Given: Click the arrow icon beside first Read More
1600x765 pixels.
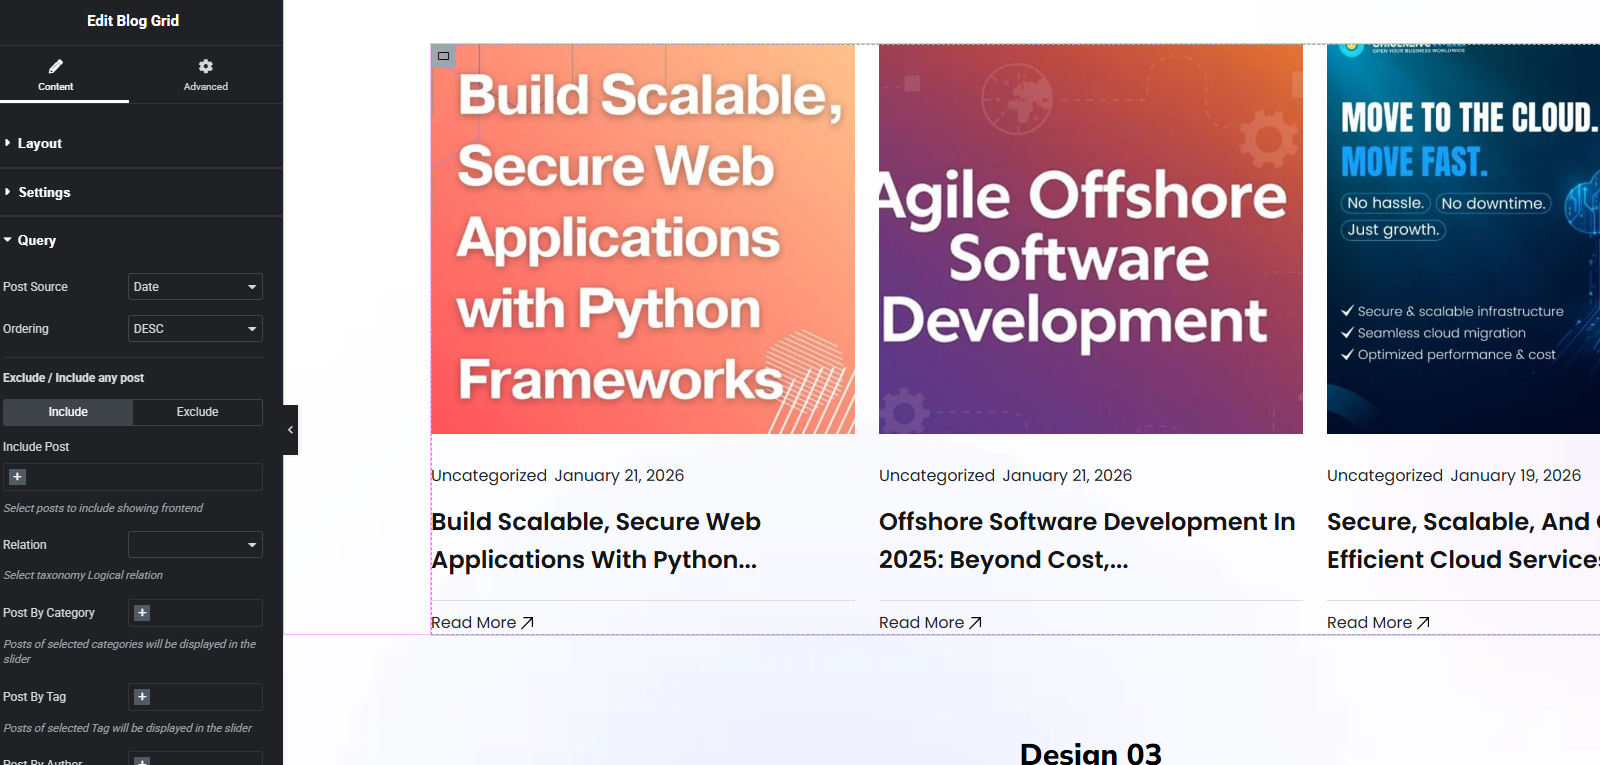Looking at the screenshot, I should coord(528,623).
